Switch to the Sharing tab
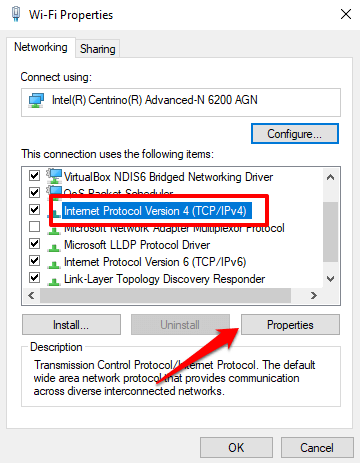Image resolution: width=360 pixels, height=463 pixels. [x=97, y=49]
